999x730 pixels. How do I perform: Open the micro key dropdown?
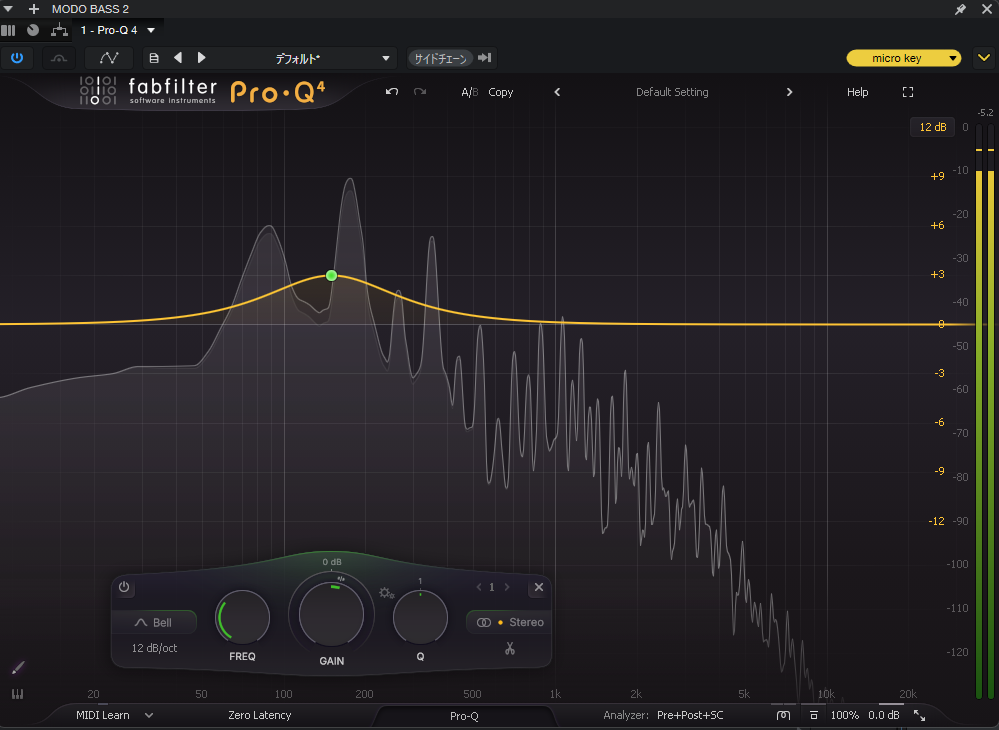(x=904, y=58)
